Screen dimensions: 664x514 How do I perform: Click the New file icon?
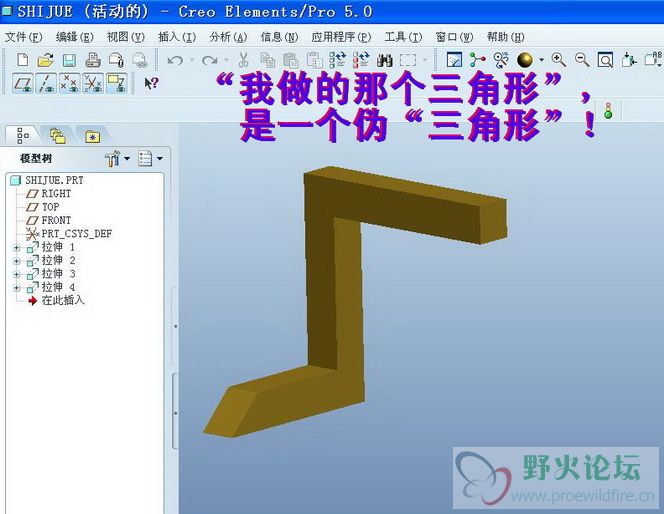[x=22, y=60]
